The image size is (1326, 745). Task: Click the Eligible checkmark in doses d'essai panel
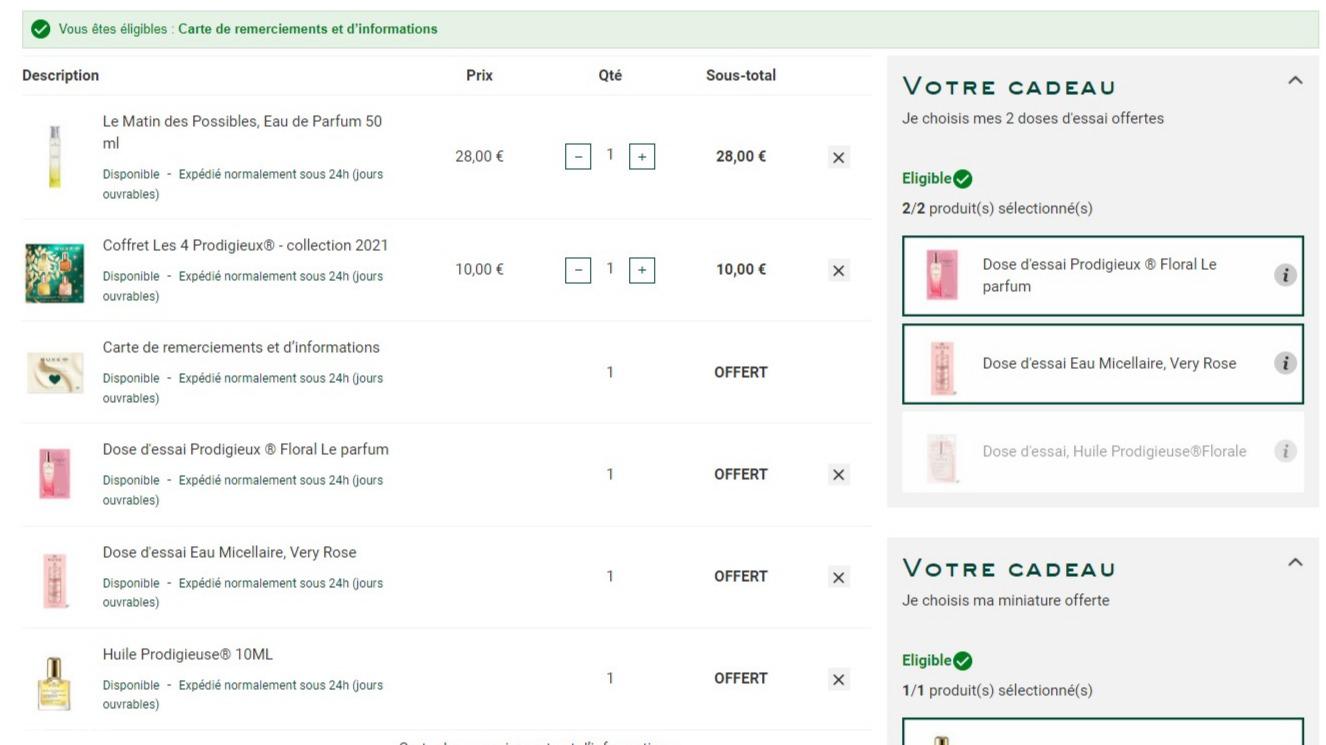click(963, 179)
